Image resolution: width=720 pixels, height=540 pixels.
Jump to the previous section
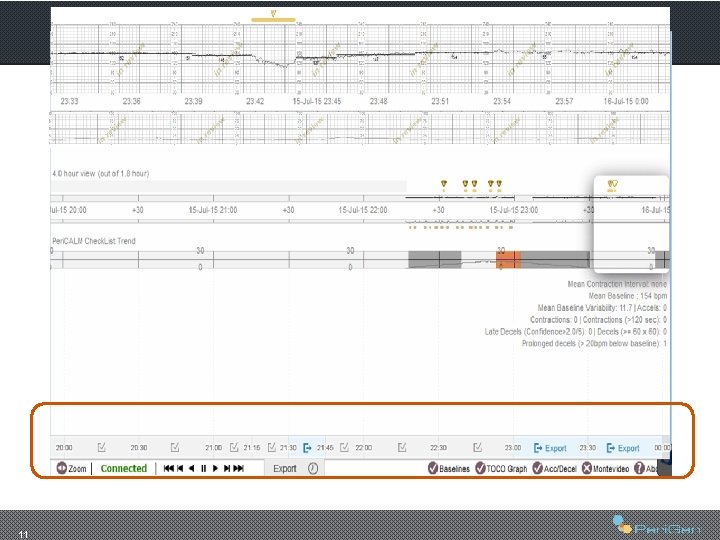180,468
